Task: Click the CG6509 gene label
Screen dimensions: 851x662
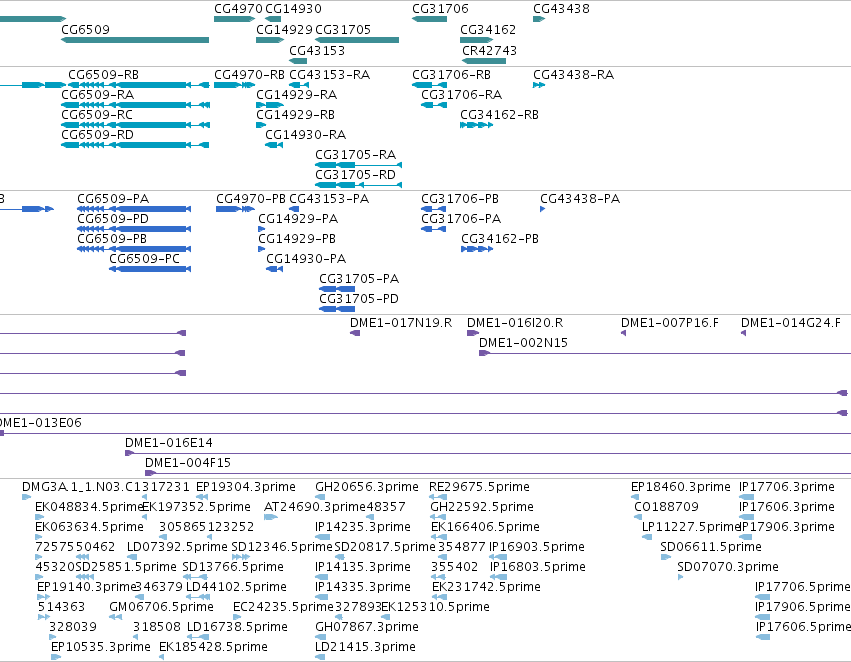Action: (85, 29)
